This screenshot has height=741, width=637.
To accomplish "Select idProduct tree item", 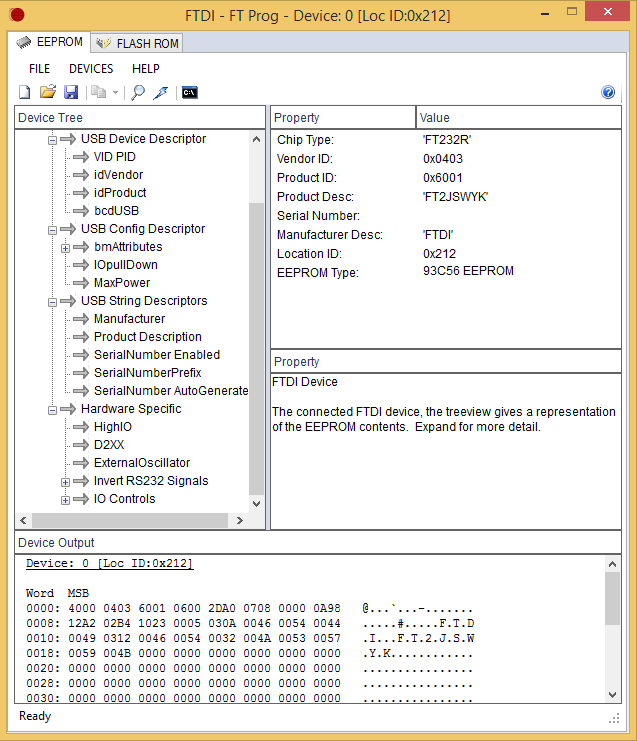I will [120, 193].
